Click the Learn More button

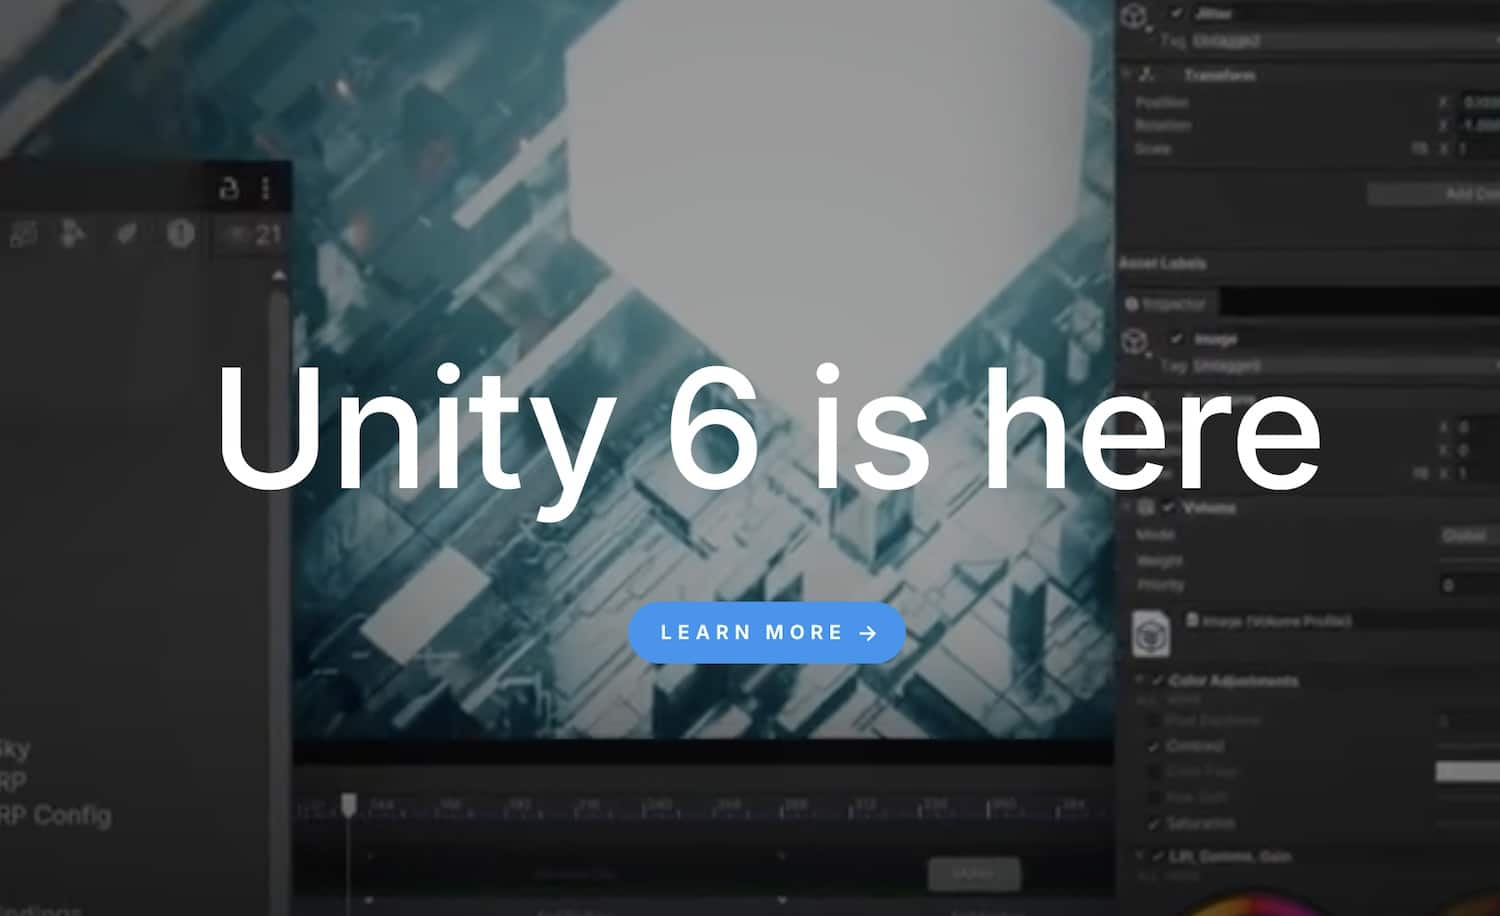click(767, 633)
